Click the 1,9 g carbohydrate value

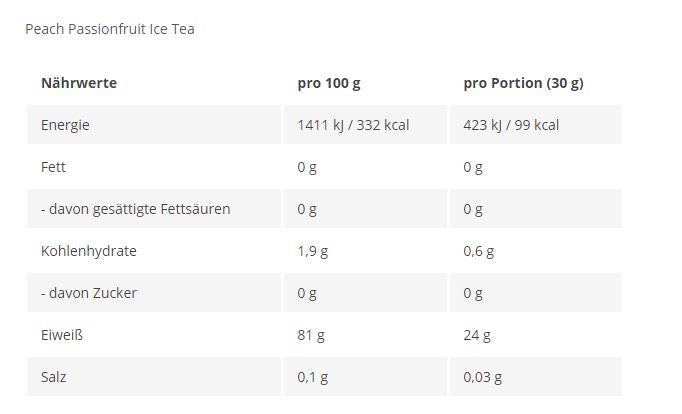click(312, 251)
